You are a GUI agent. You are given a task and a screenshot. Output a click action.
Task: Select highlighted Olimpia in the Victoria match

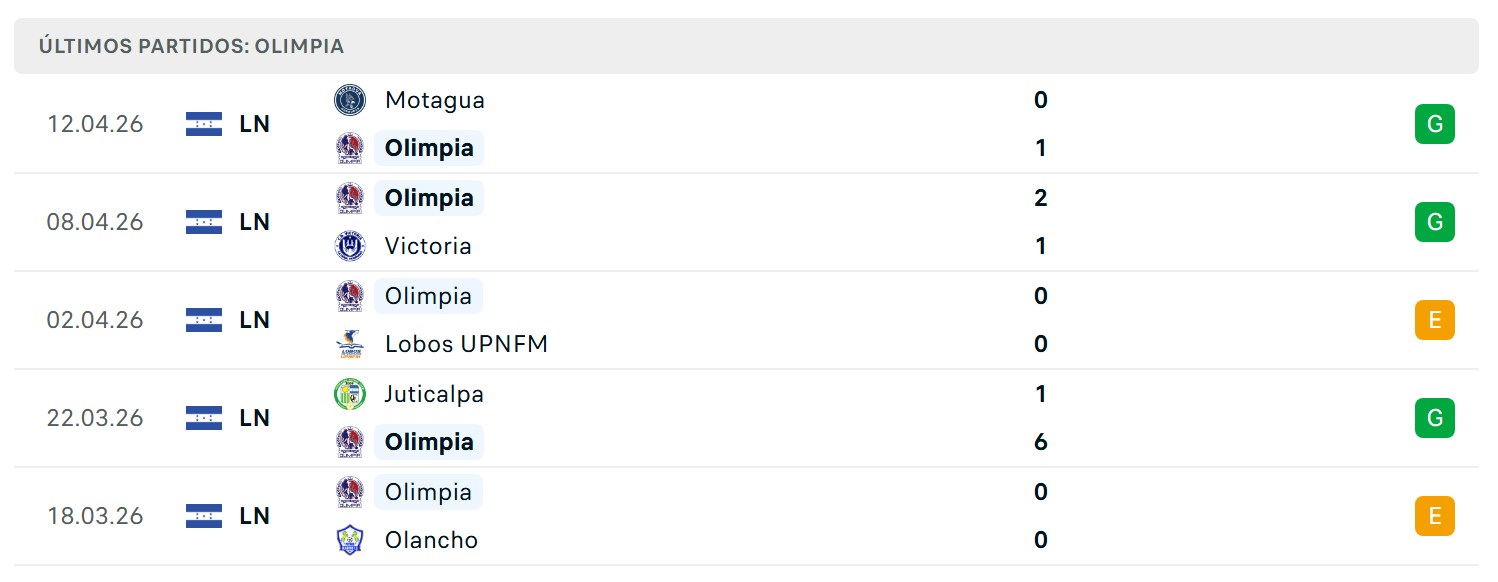(x=429, y=198)
